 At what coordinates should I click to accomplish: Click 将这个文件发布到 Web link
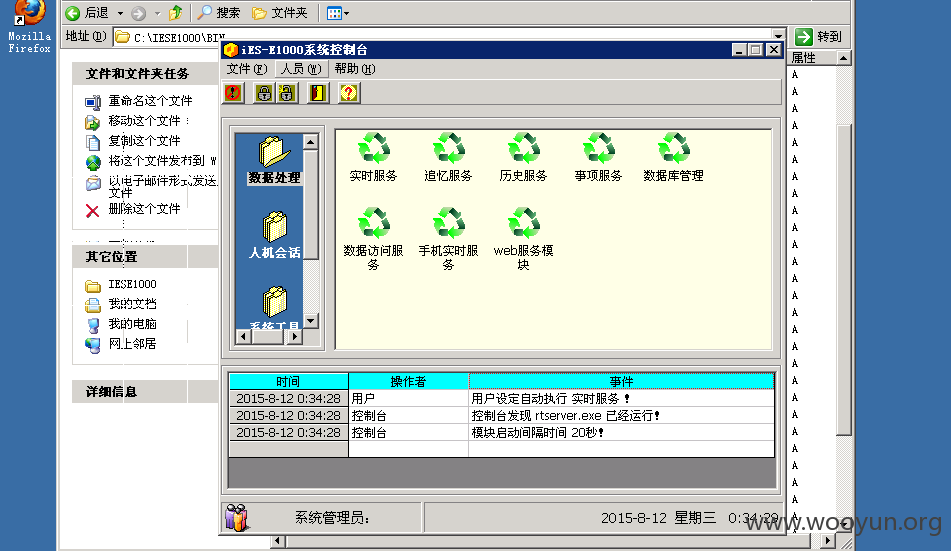coord(162,161)
